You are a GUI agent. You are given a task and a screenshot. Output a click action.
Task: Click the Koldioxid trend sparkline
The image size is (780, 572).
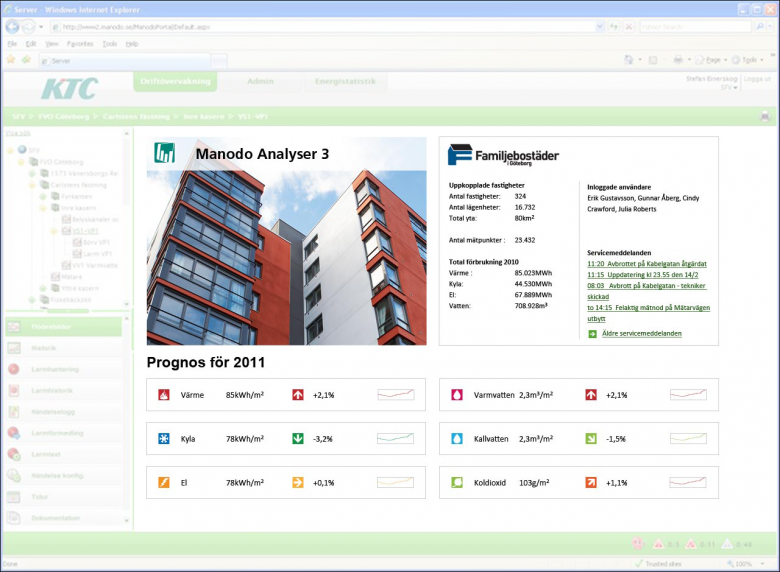point(688,482)
